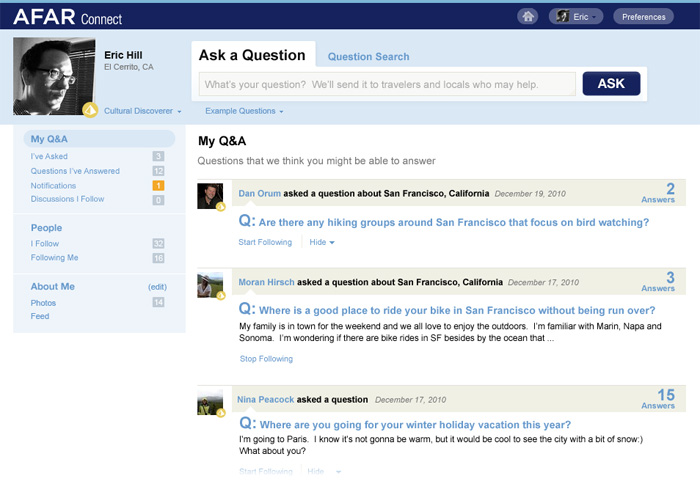Click the orange Notifications count badge
This screenshot has height=484, width=700.
[158, 185]
